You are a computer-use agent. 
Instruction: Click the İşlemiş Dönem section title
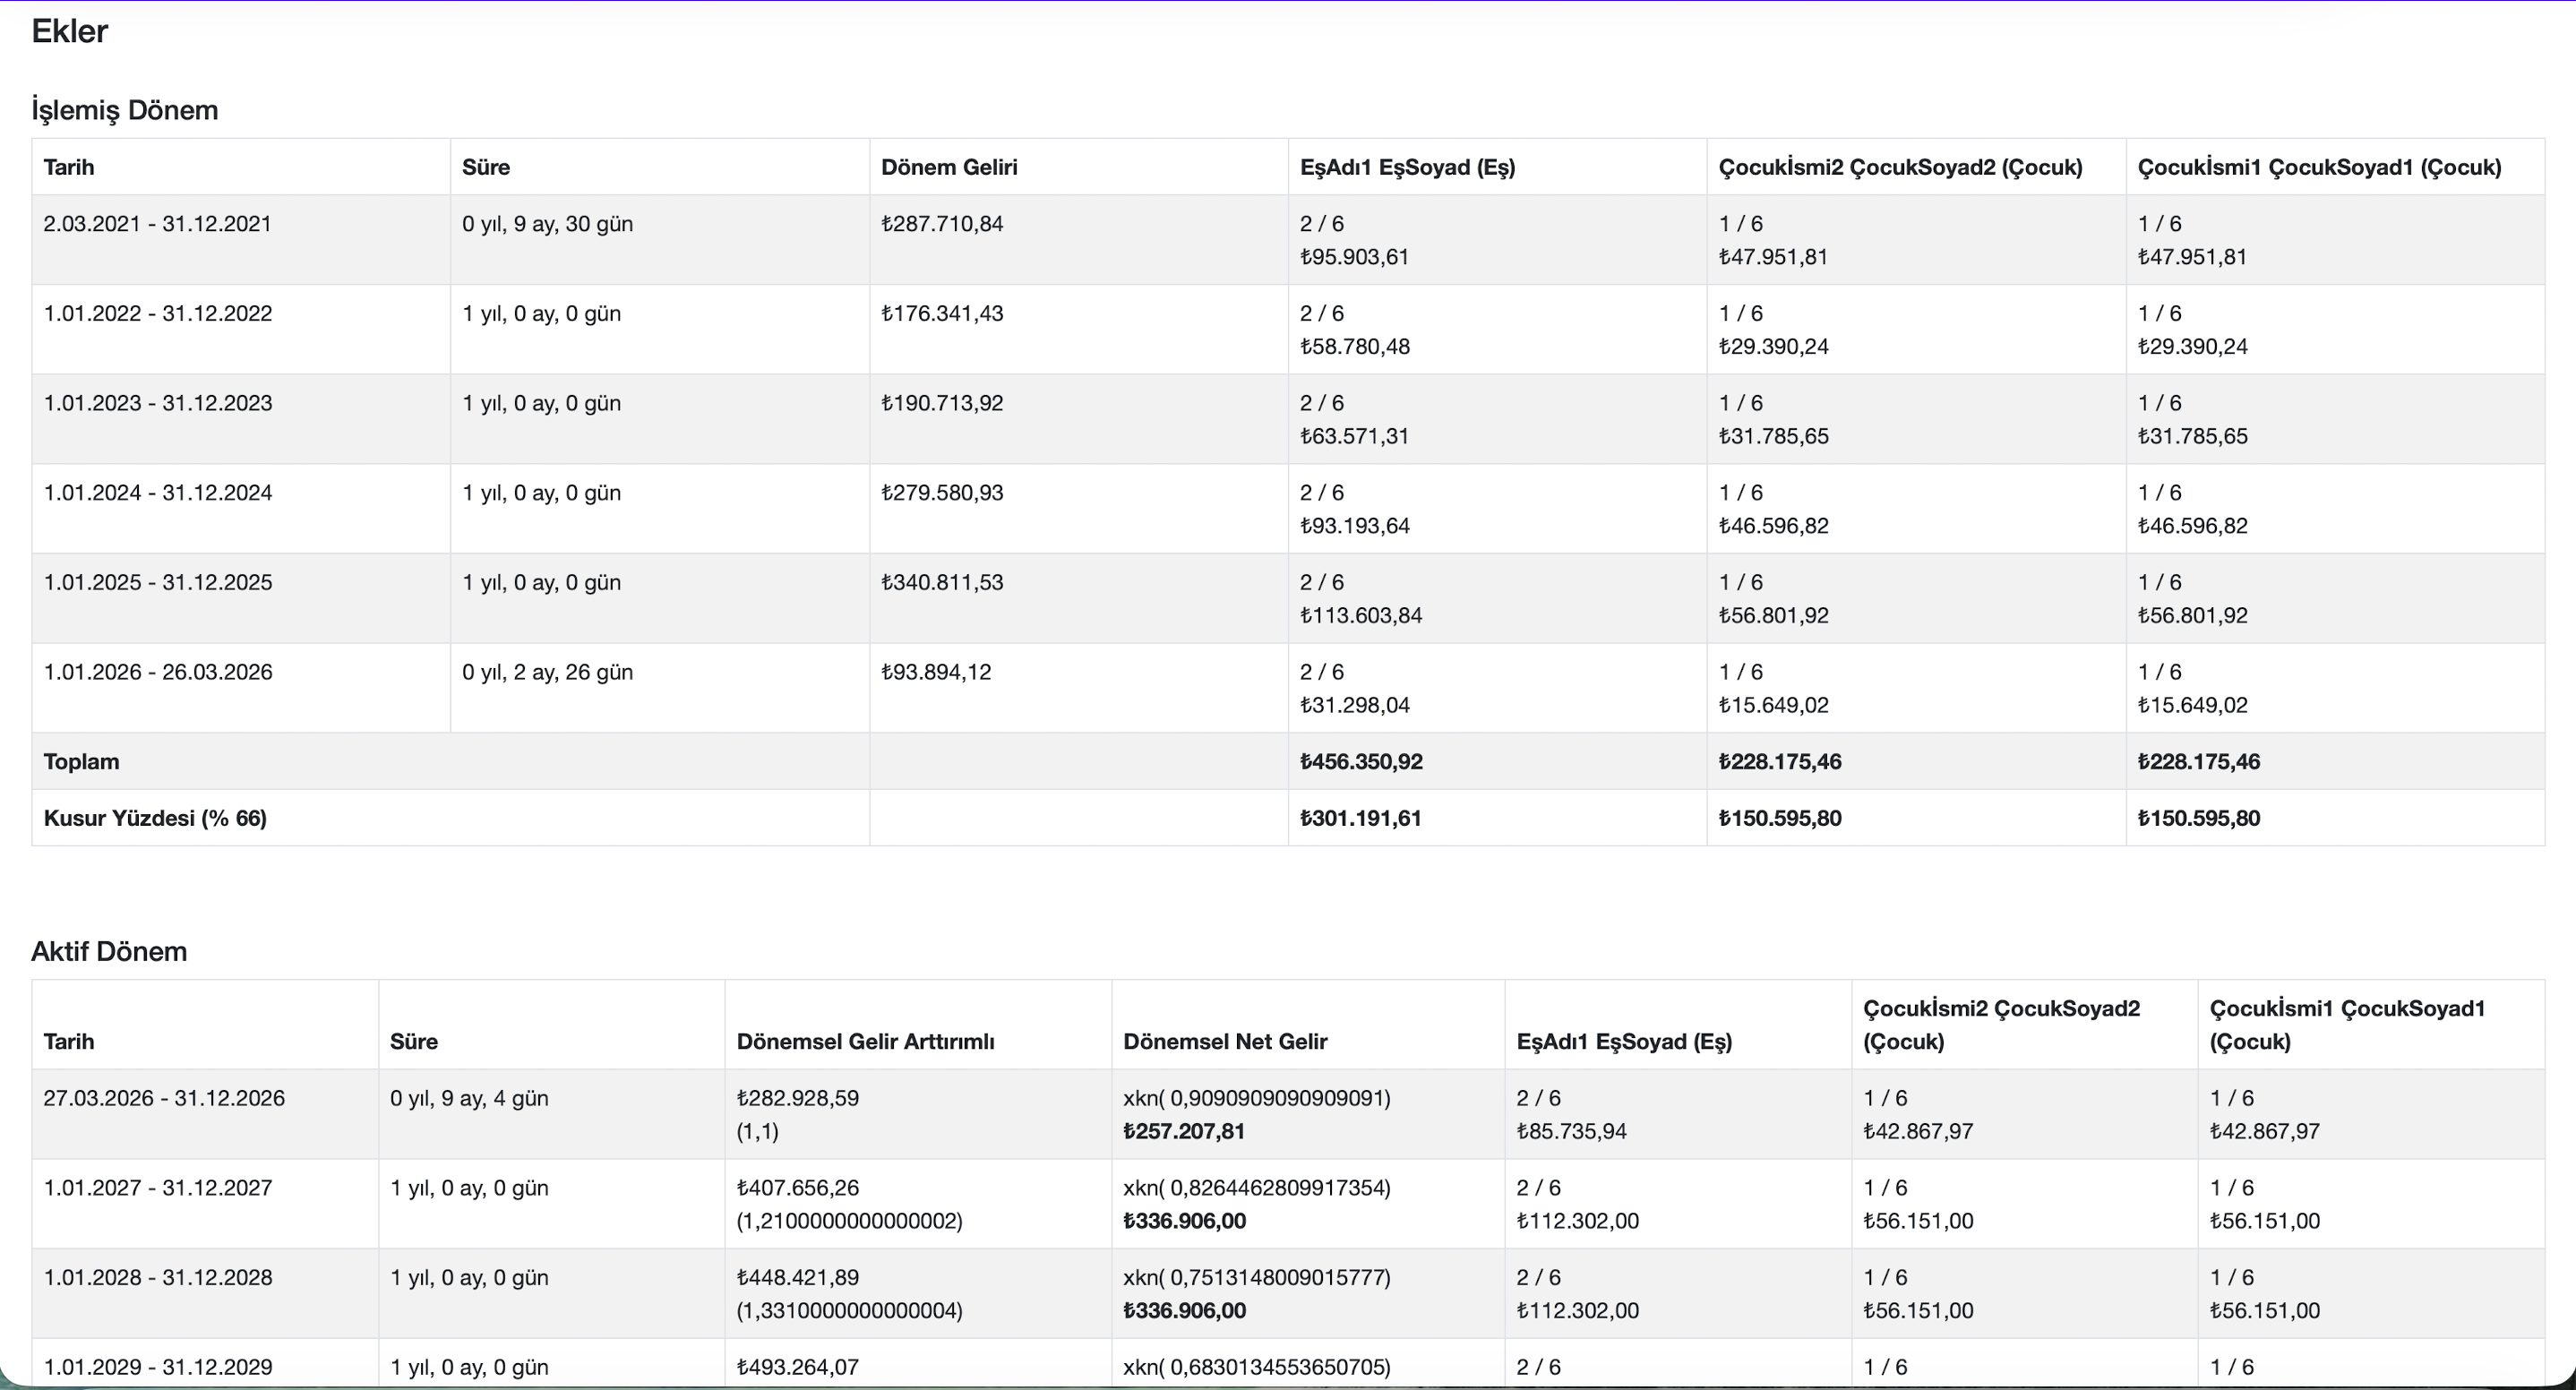tap(124, 109)
